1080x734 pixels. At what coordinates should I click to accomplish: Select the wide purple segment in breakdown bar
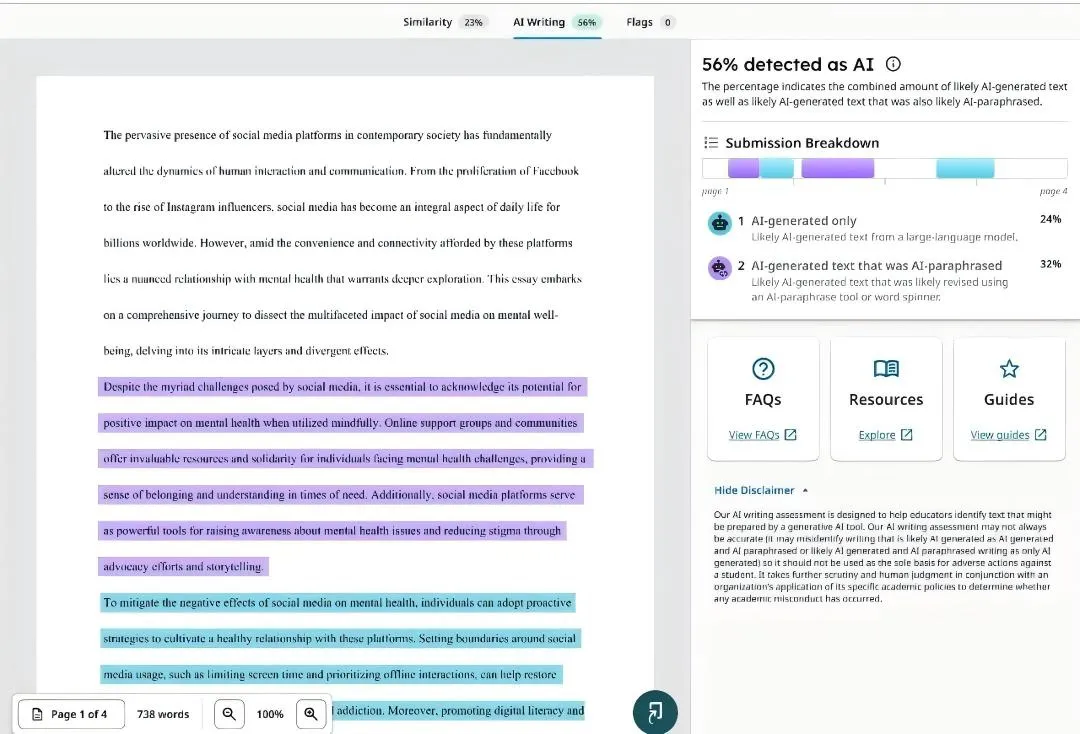(x=838, y=168)
